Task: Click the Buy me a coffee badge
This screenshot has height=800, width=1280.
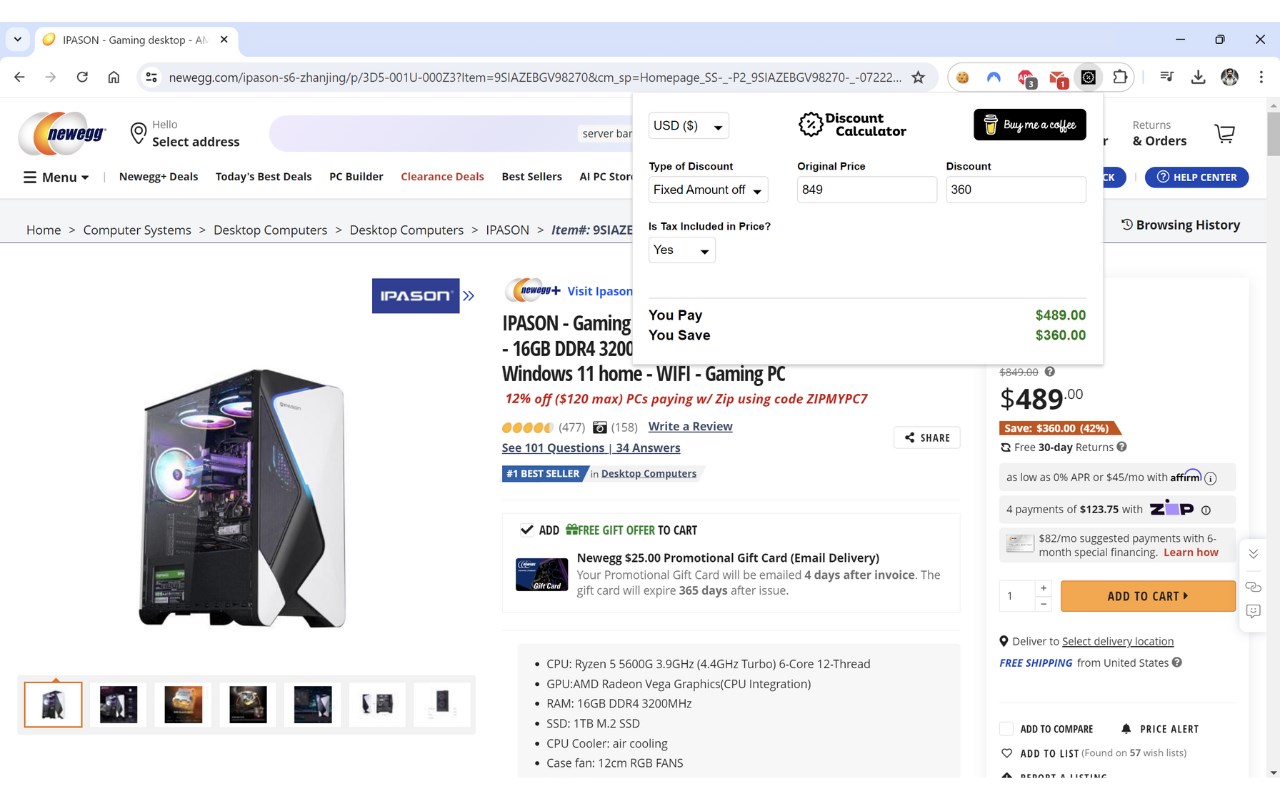Action: (x=1030, y=125)
